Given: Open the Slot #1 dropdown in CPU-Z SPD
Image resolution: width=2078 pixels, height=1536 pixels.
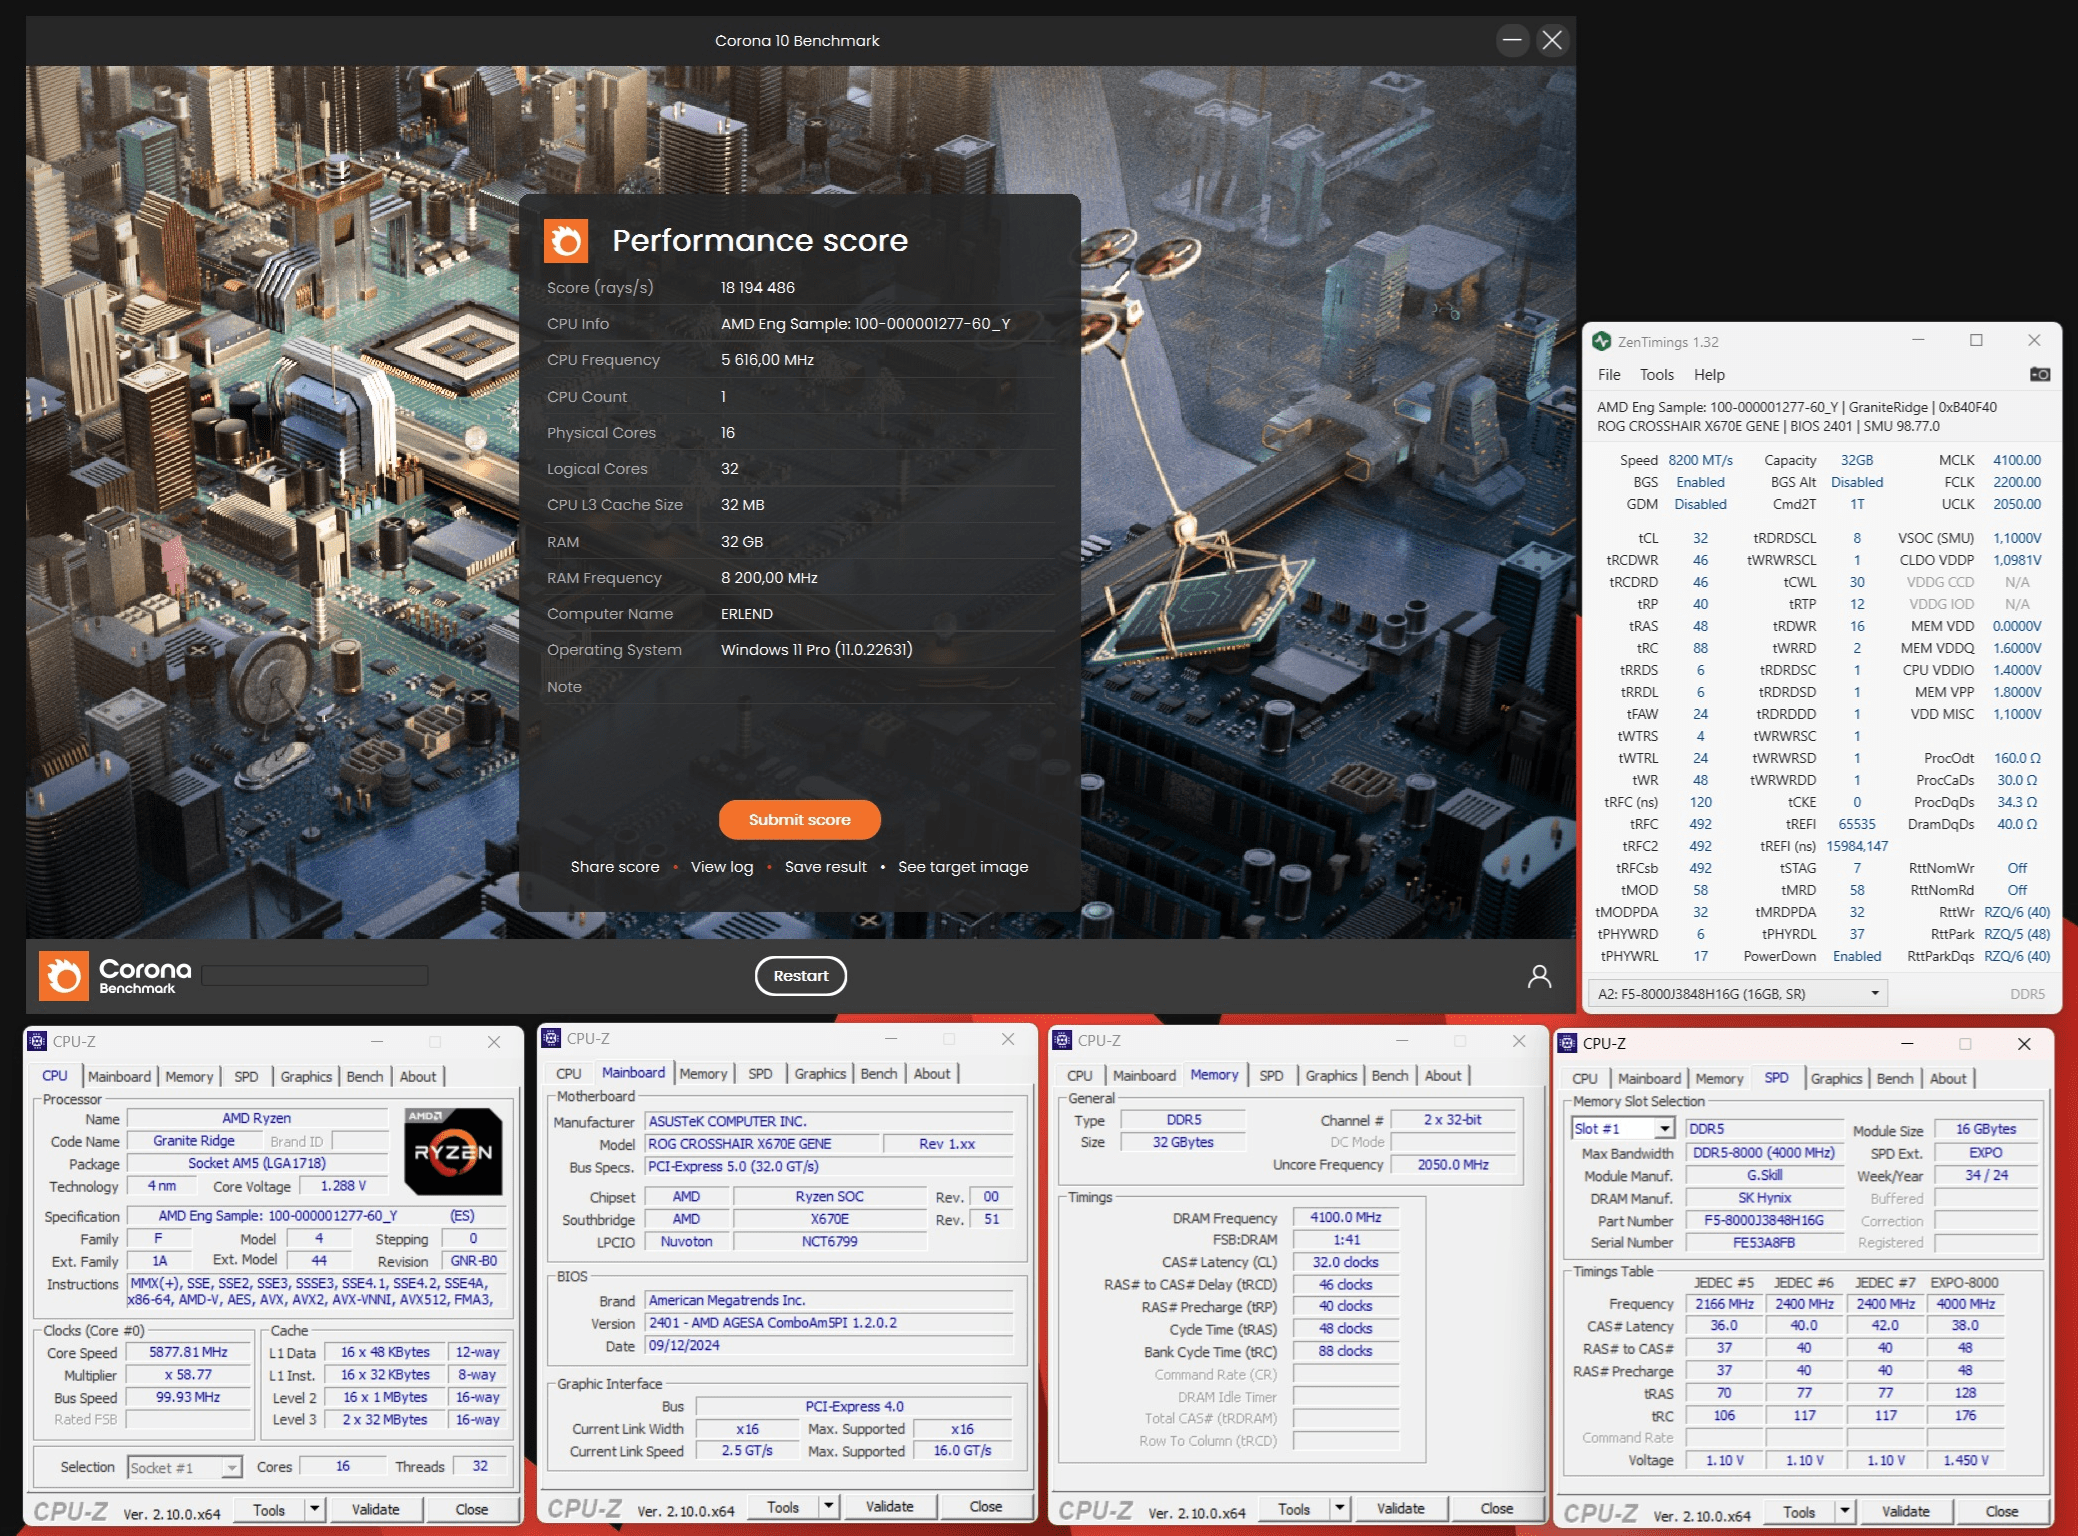Looking at the screenshot, I should tap(1664, 1129).
